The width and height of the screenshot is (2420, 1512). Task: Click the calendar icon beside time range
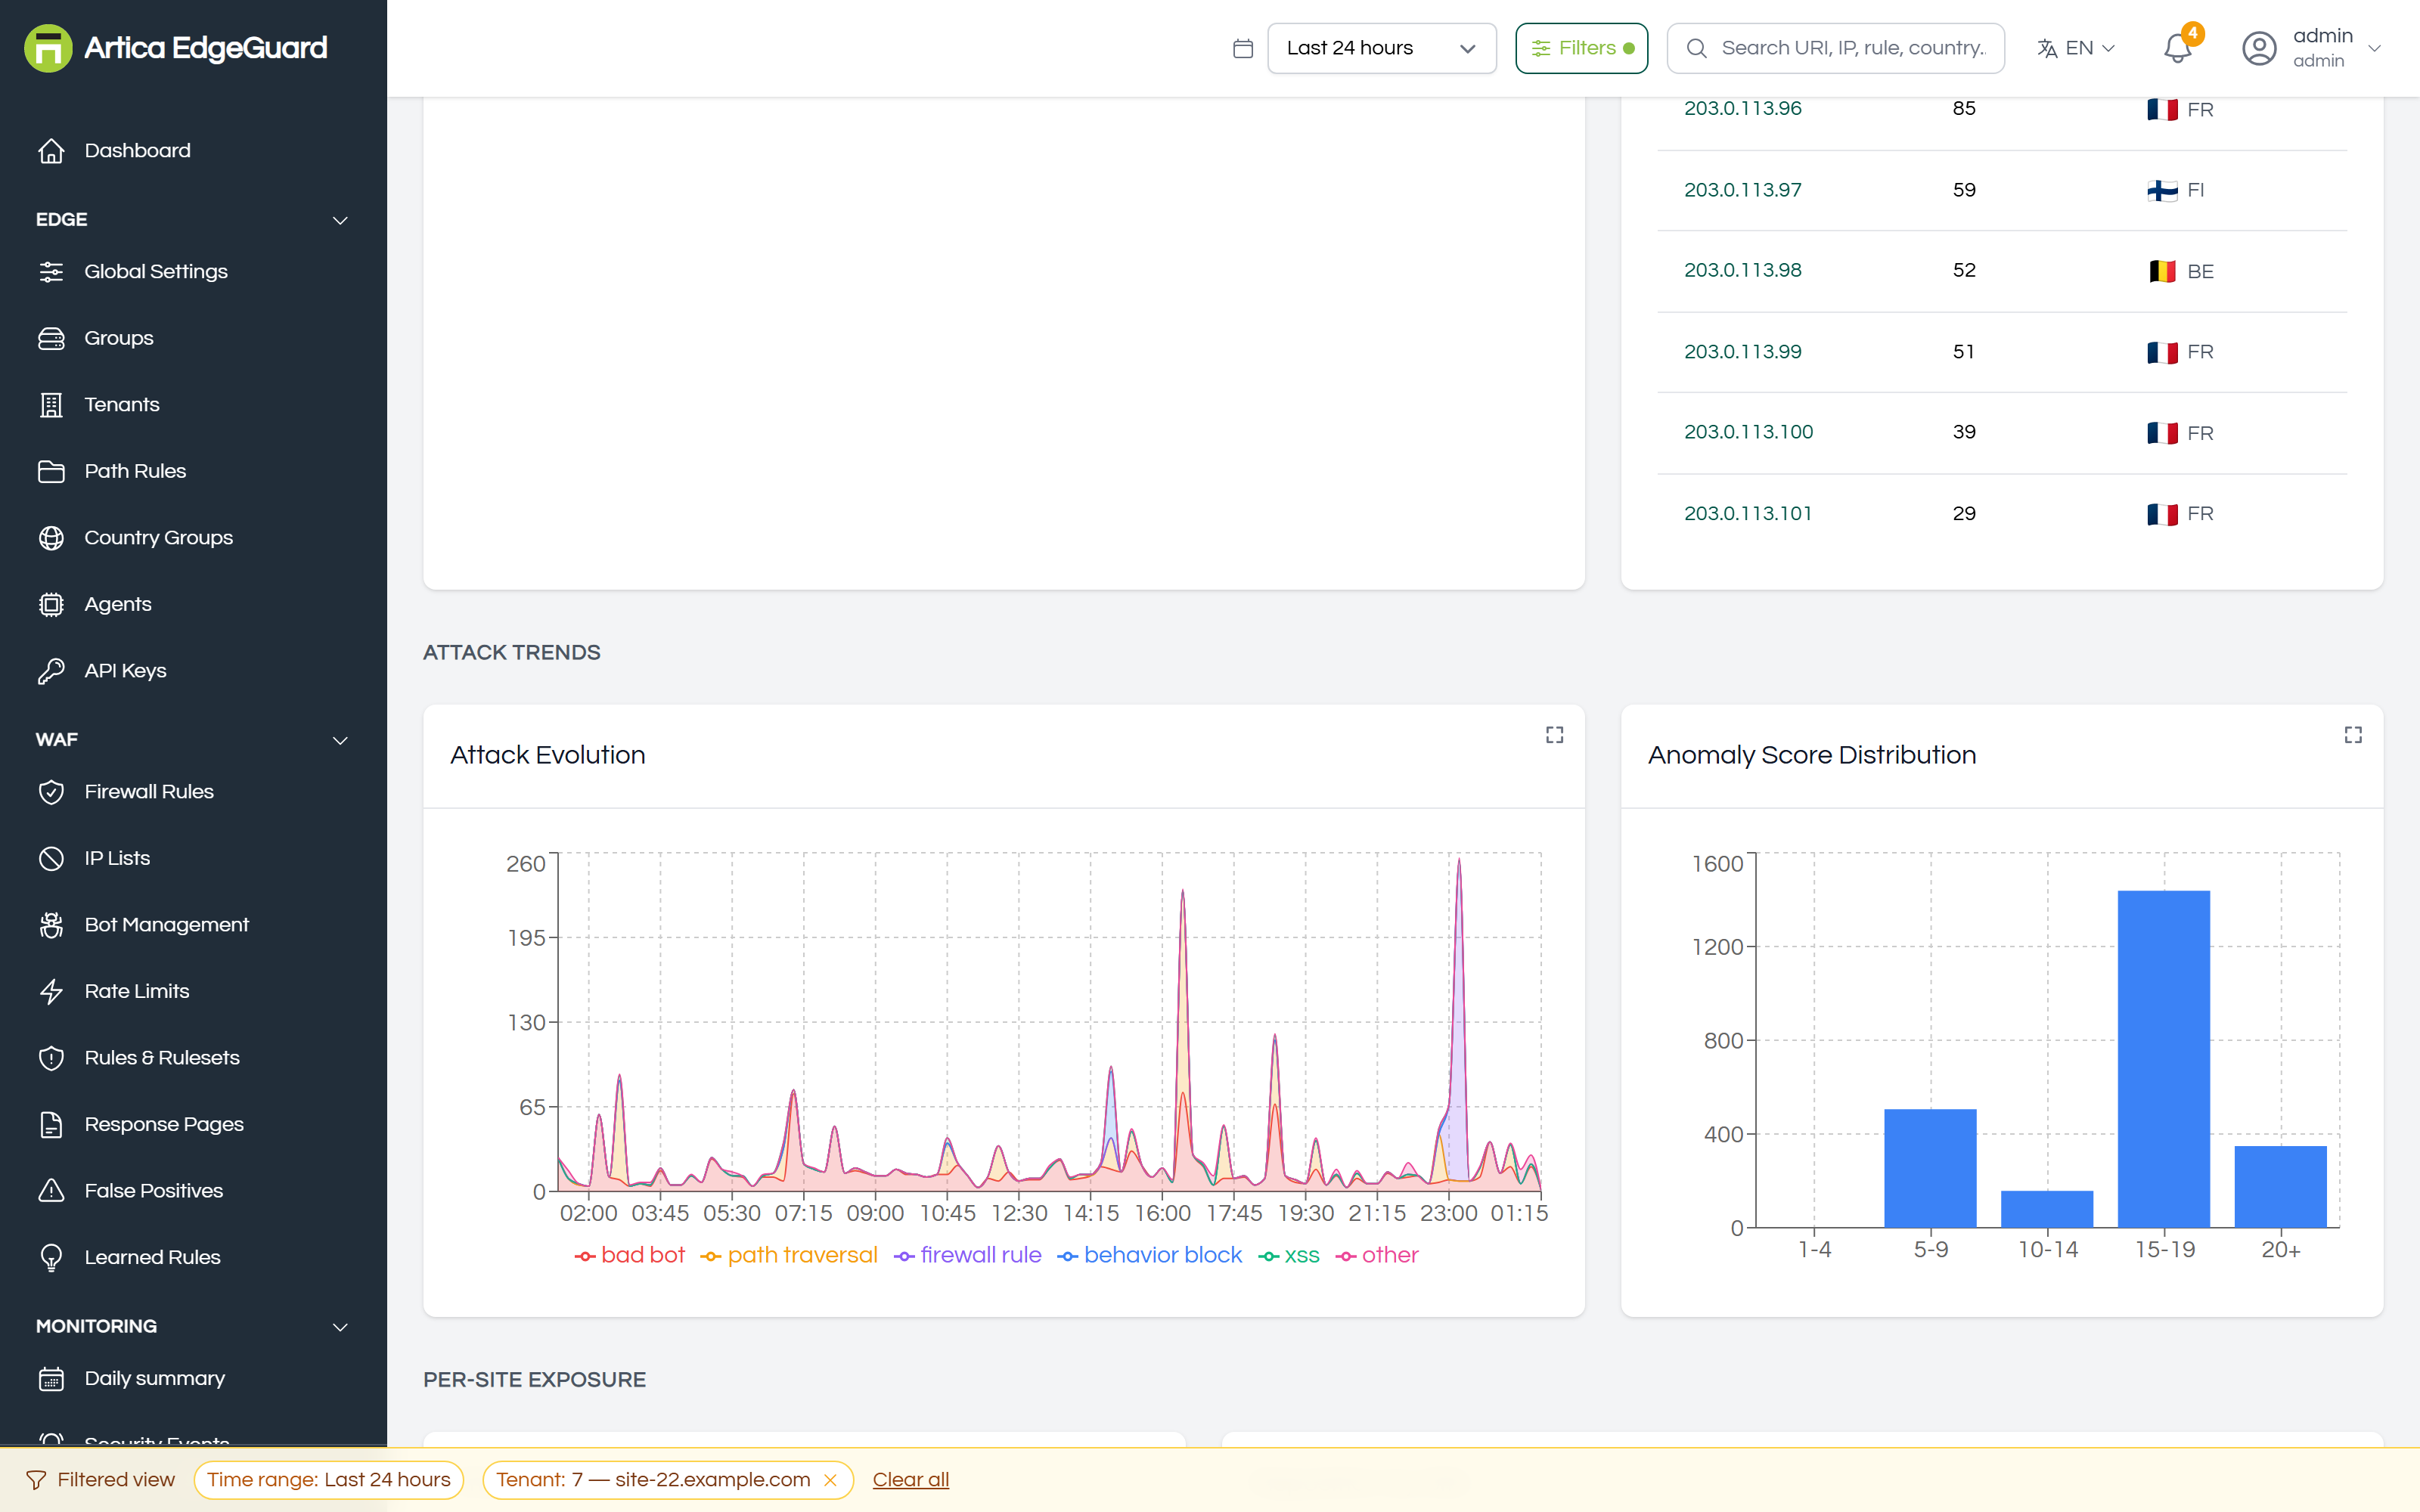point(1243,48)
